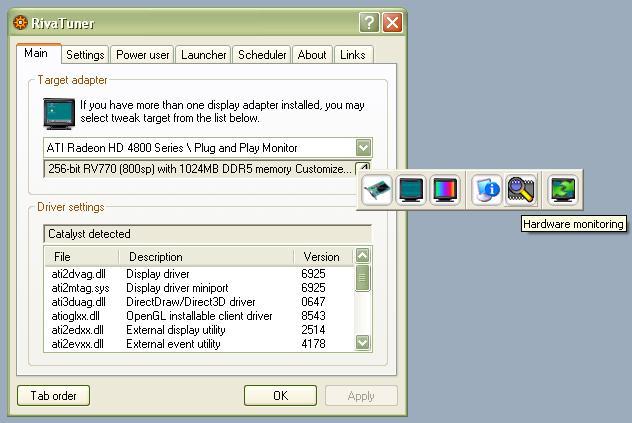
Task: Switch to the Settings tab
Action: (85, 55)
